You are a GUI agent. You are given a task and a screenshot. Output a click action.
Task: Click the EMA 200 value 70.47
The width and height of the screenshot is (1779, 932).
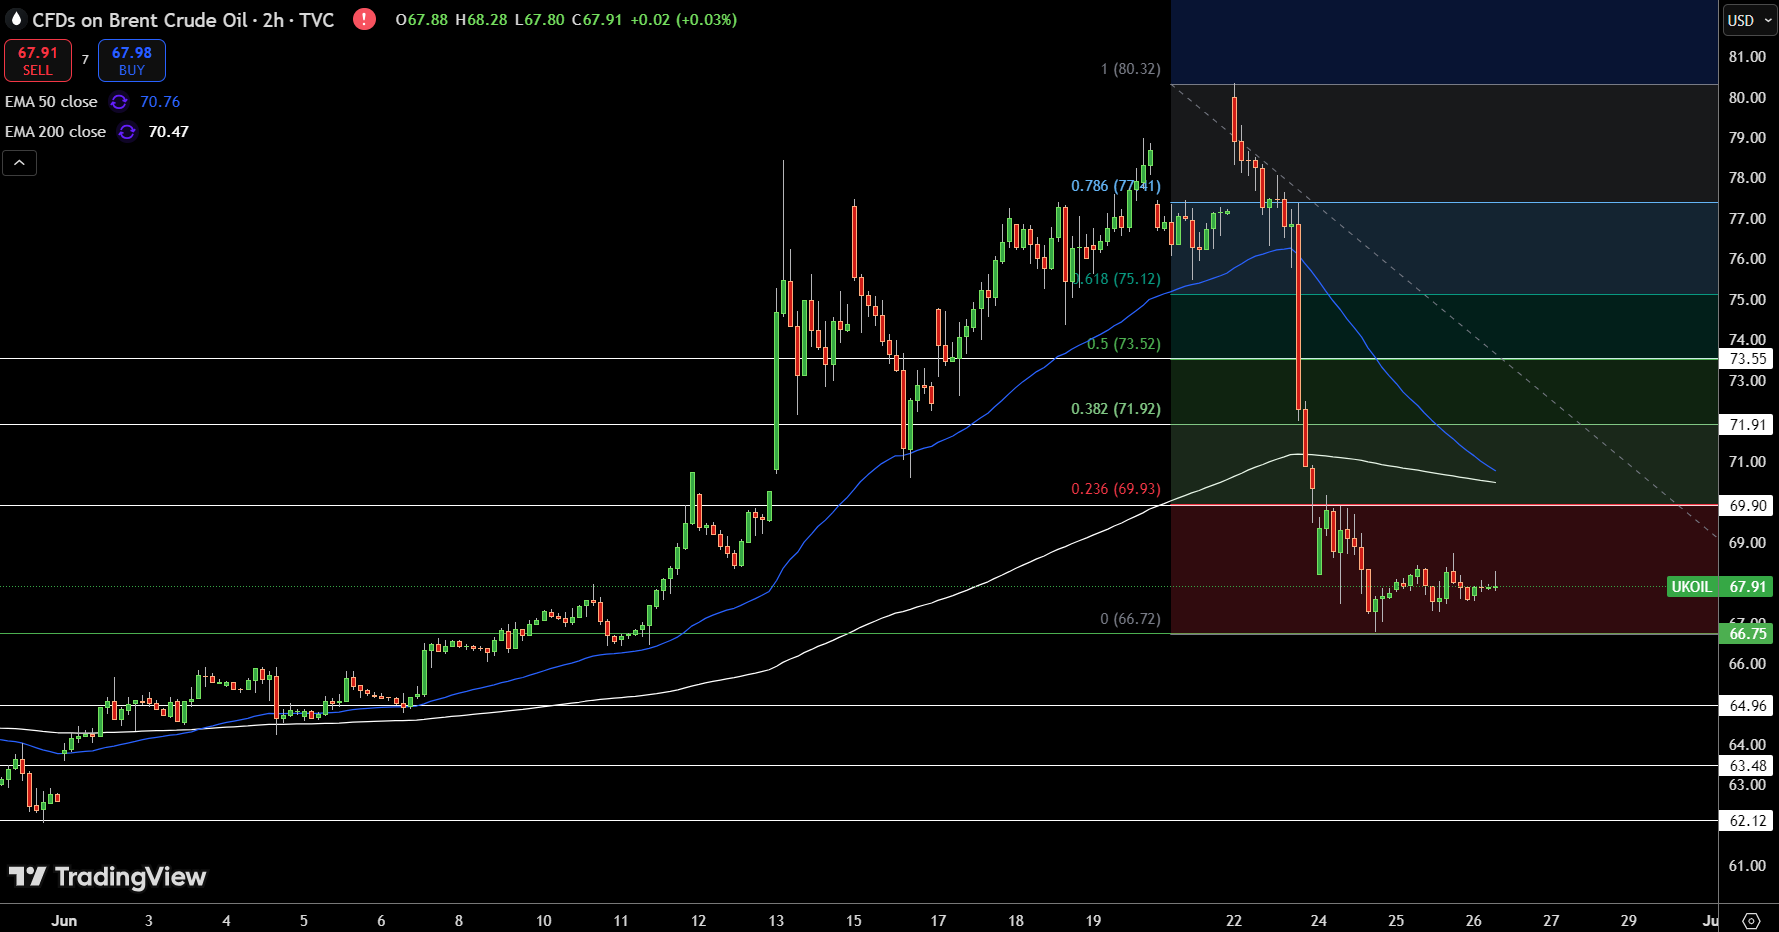[x=168, y=132]
